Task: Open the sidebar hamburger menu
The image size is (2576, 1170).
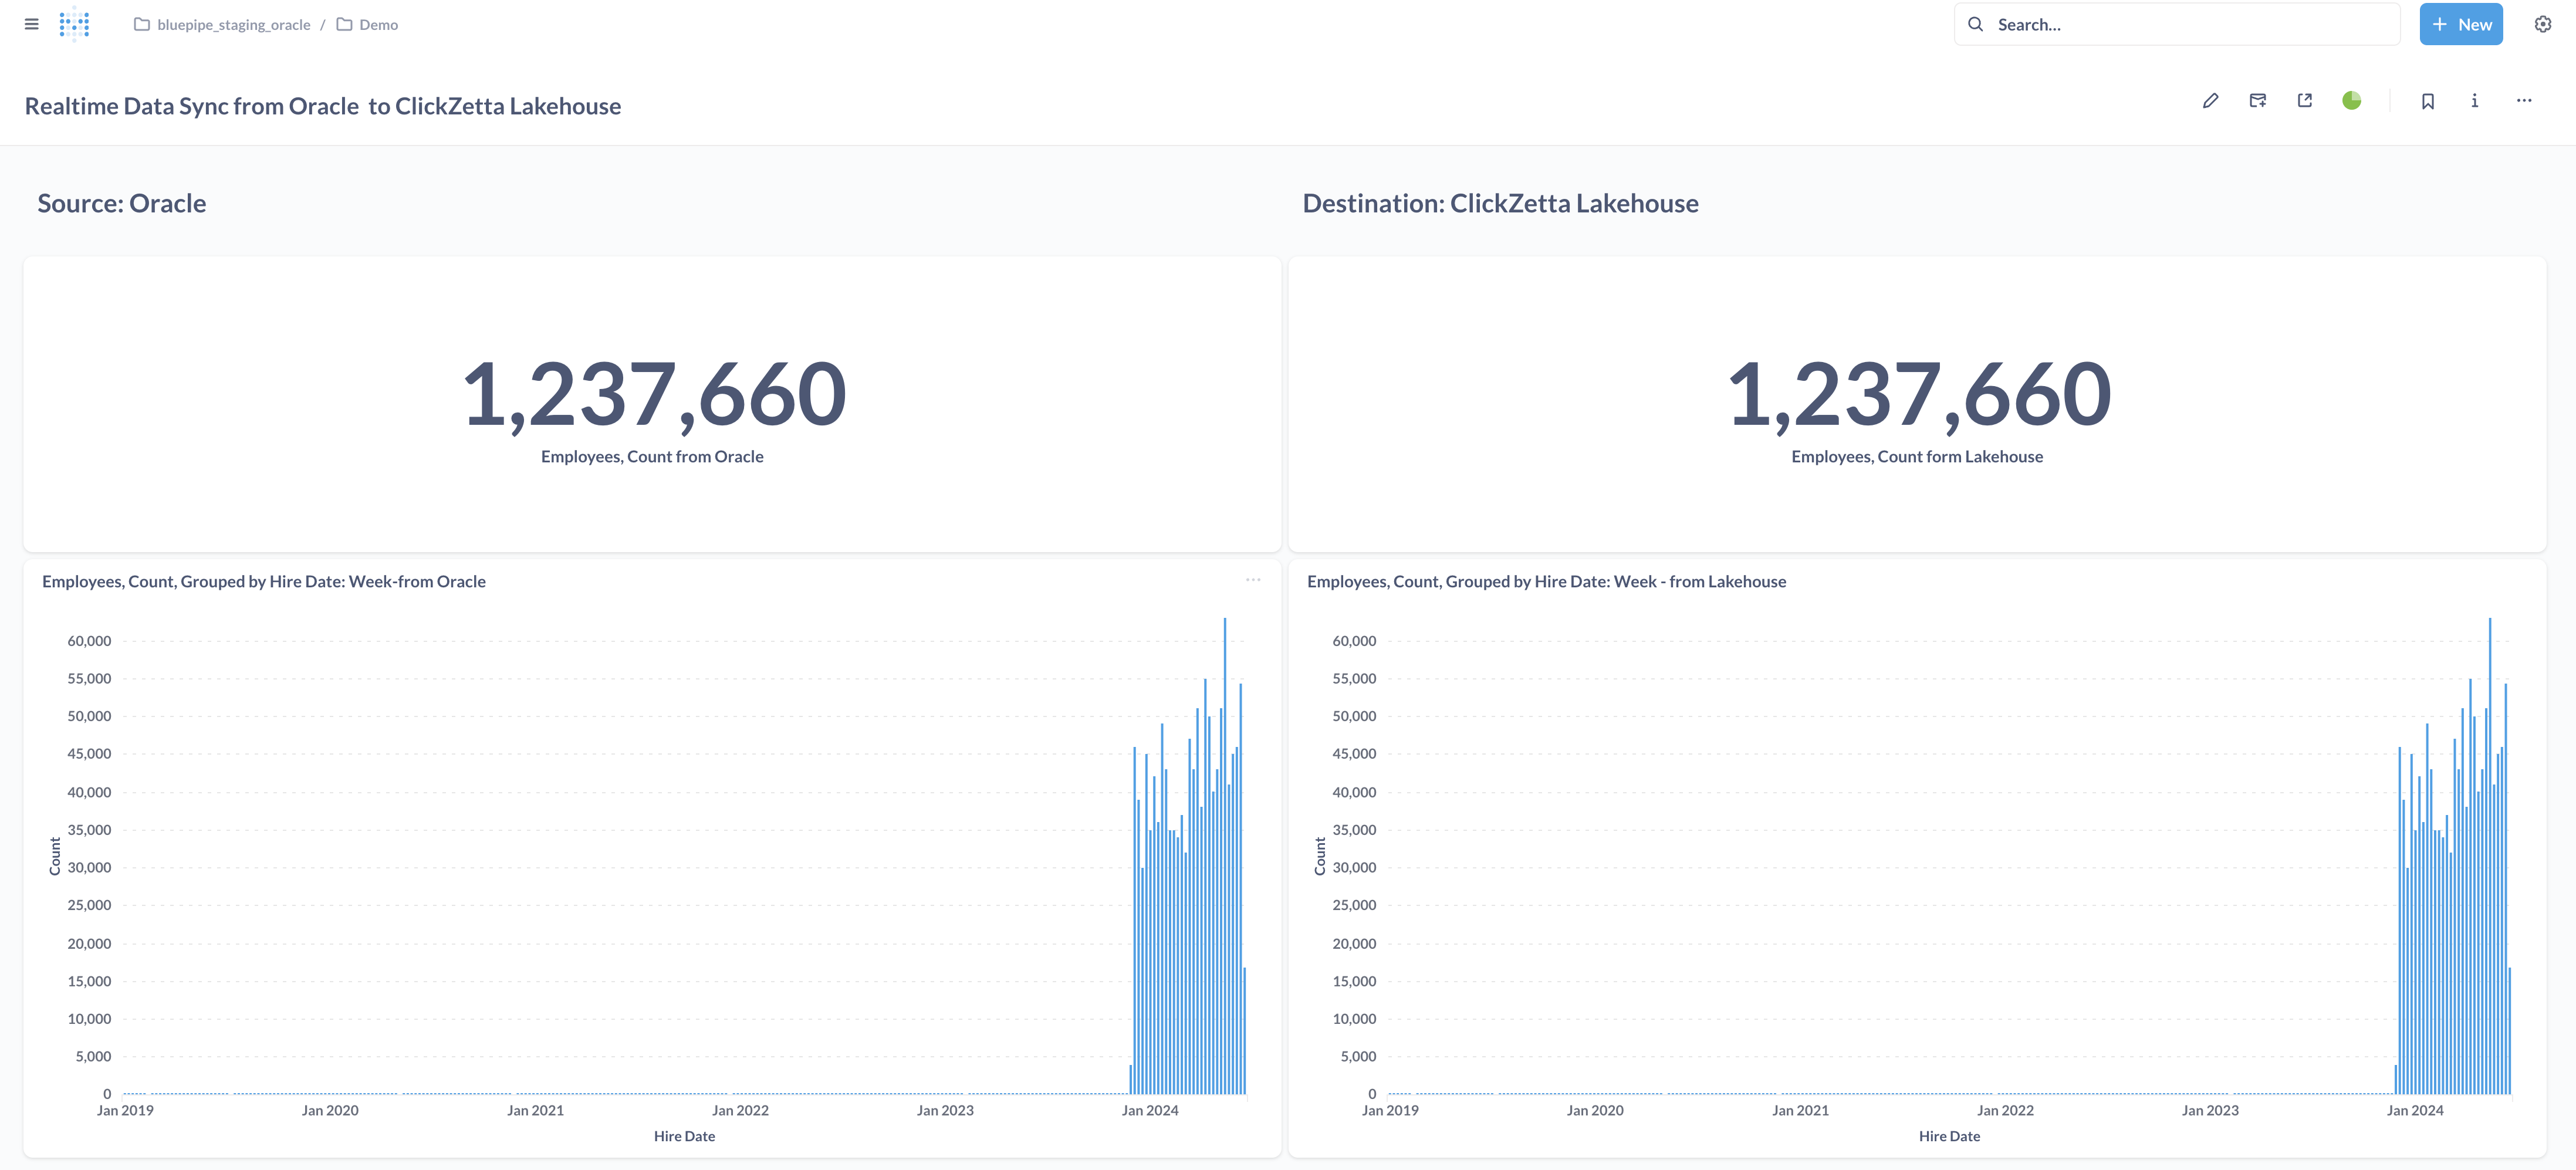Action: (32, 24)
